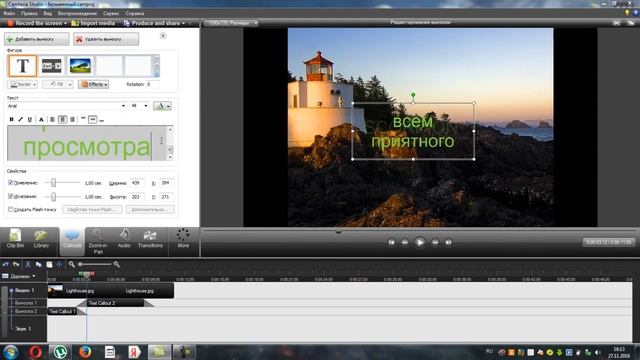Image resolution: width=640 pixels, height=360 pixels.
Task: Toggle underline text formatting
Action: (29, 119)
